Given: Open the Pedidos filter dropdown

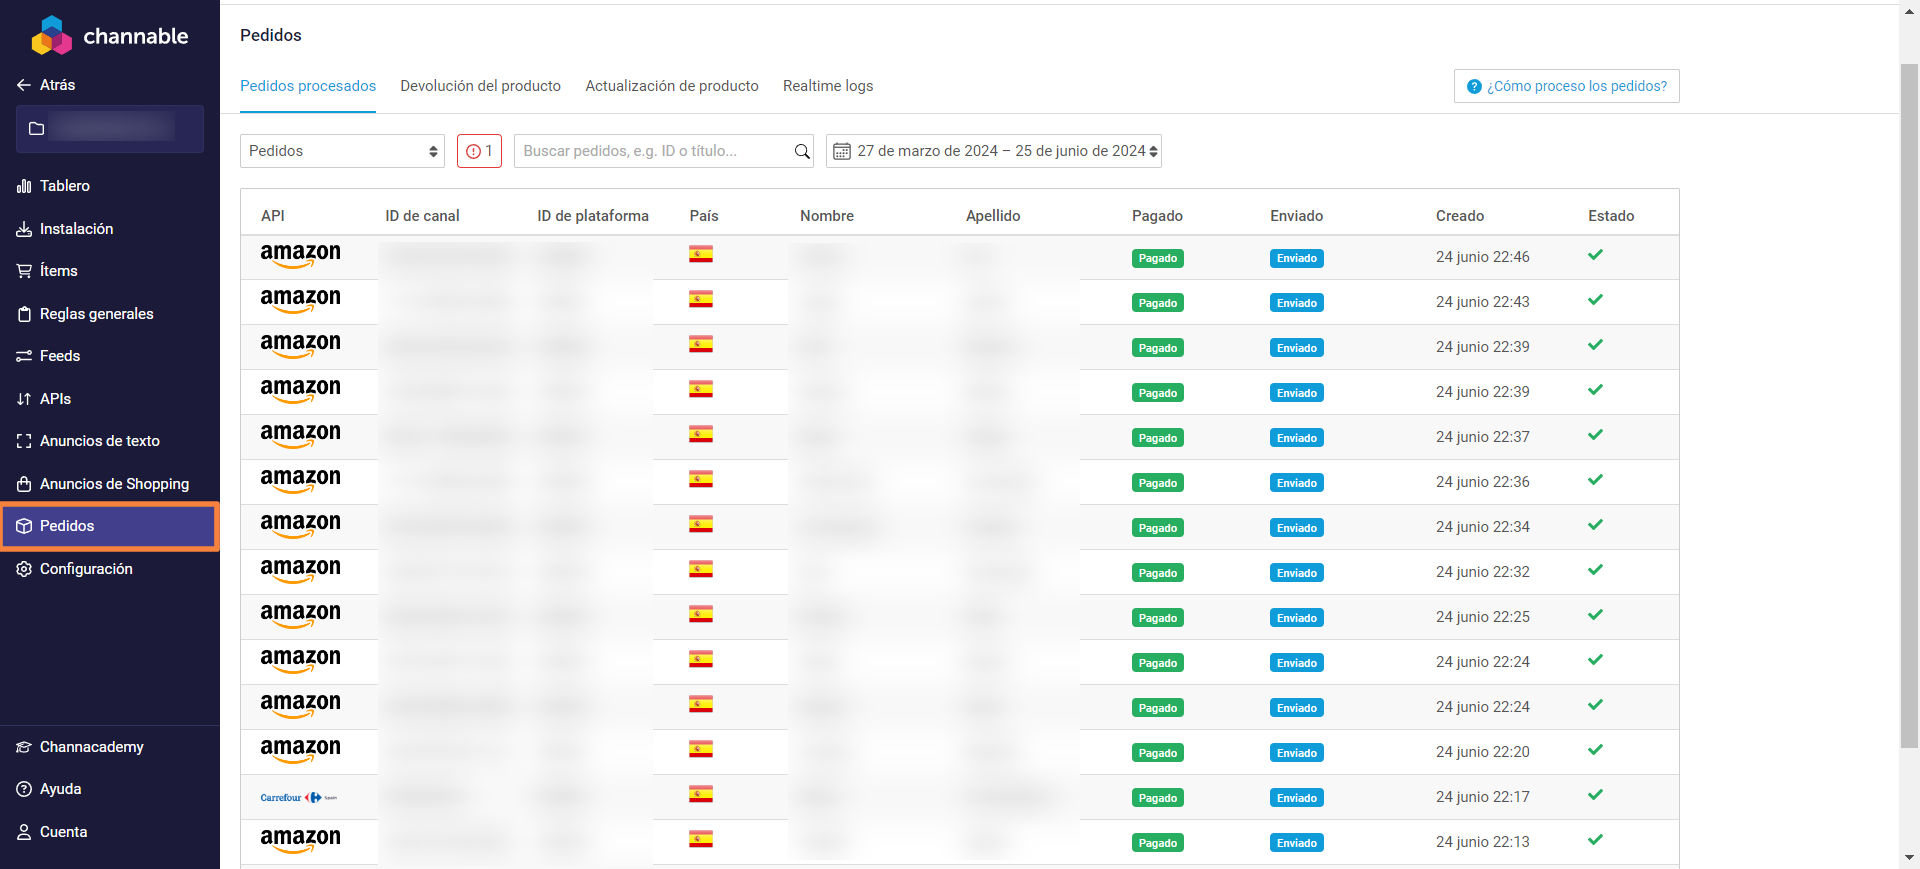Looking at the screenshot, I should pyautogui.click(x=342, y=151).
